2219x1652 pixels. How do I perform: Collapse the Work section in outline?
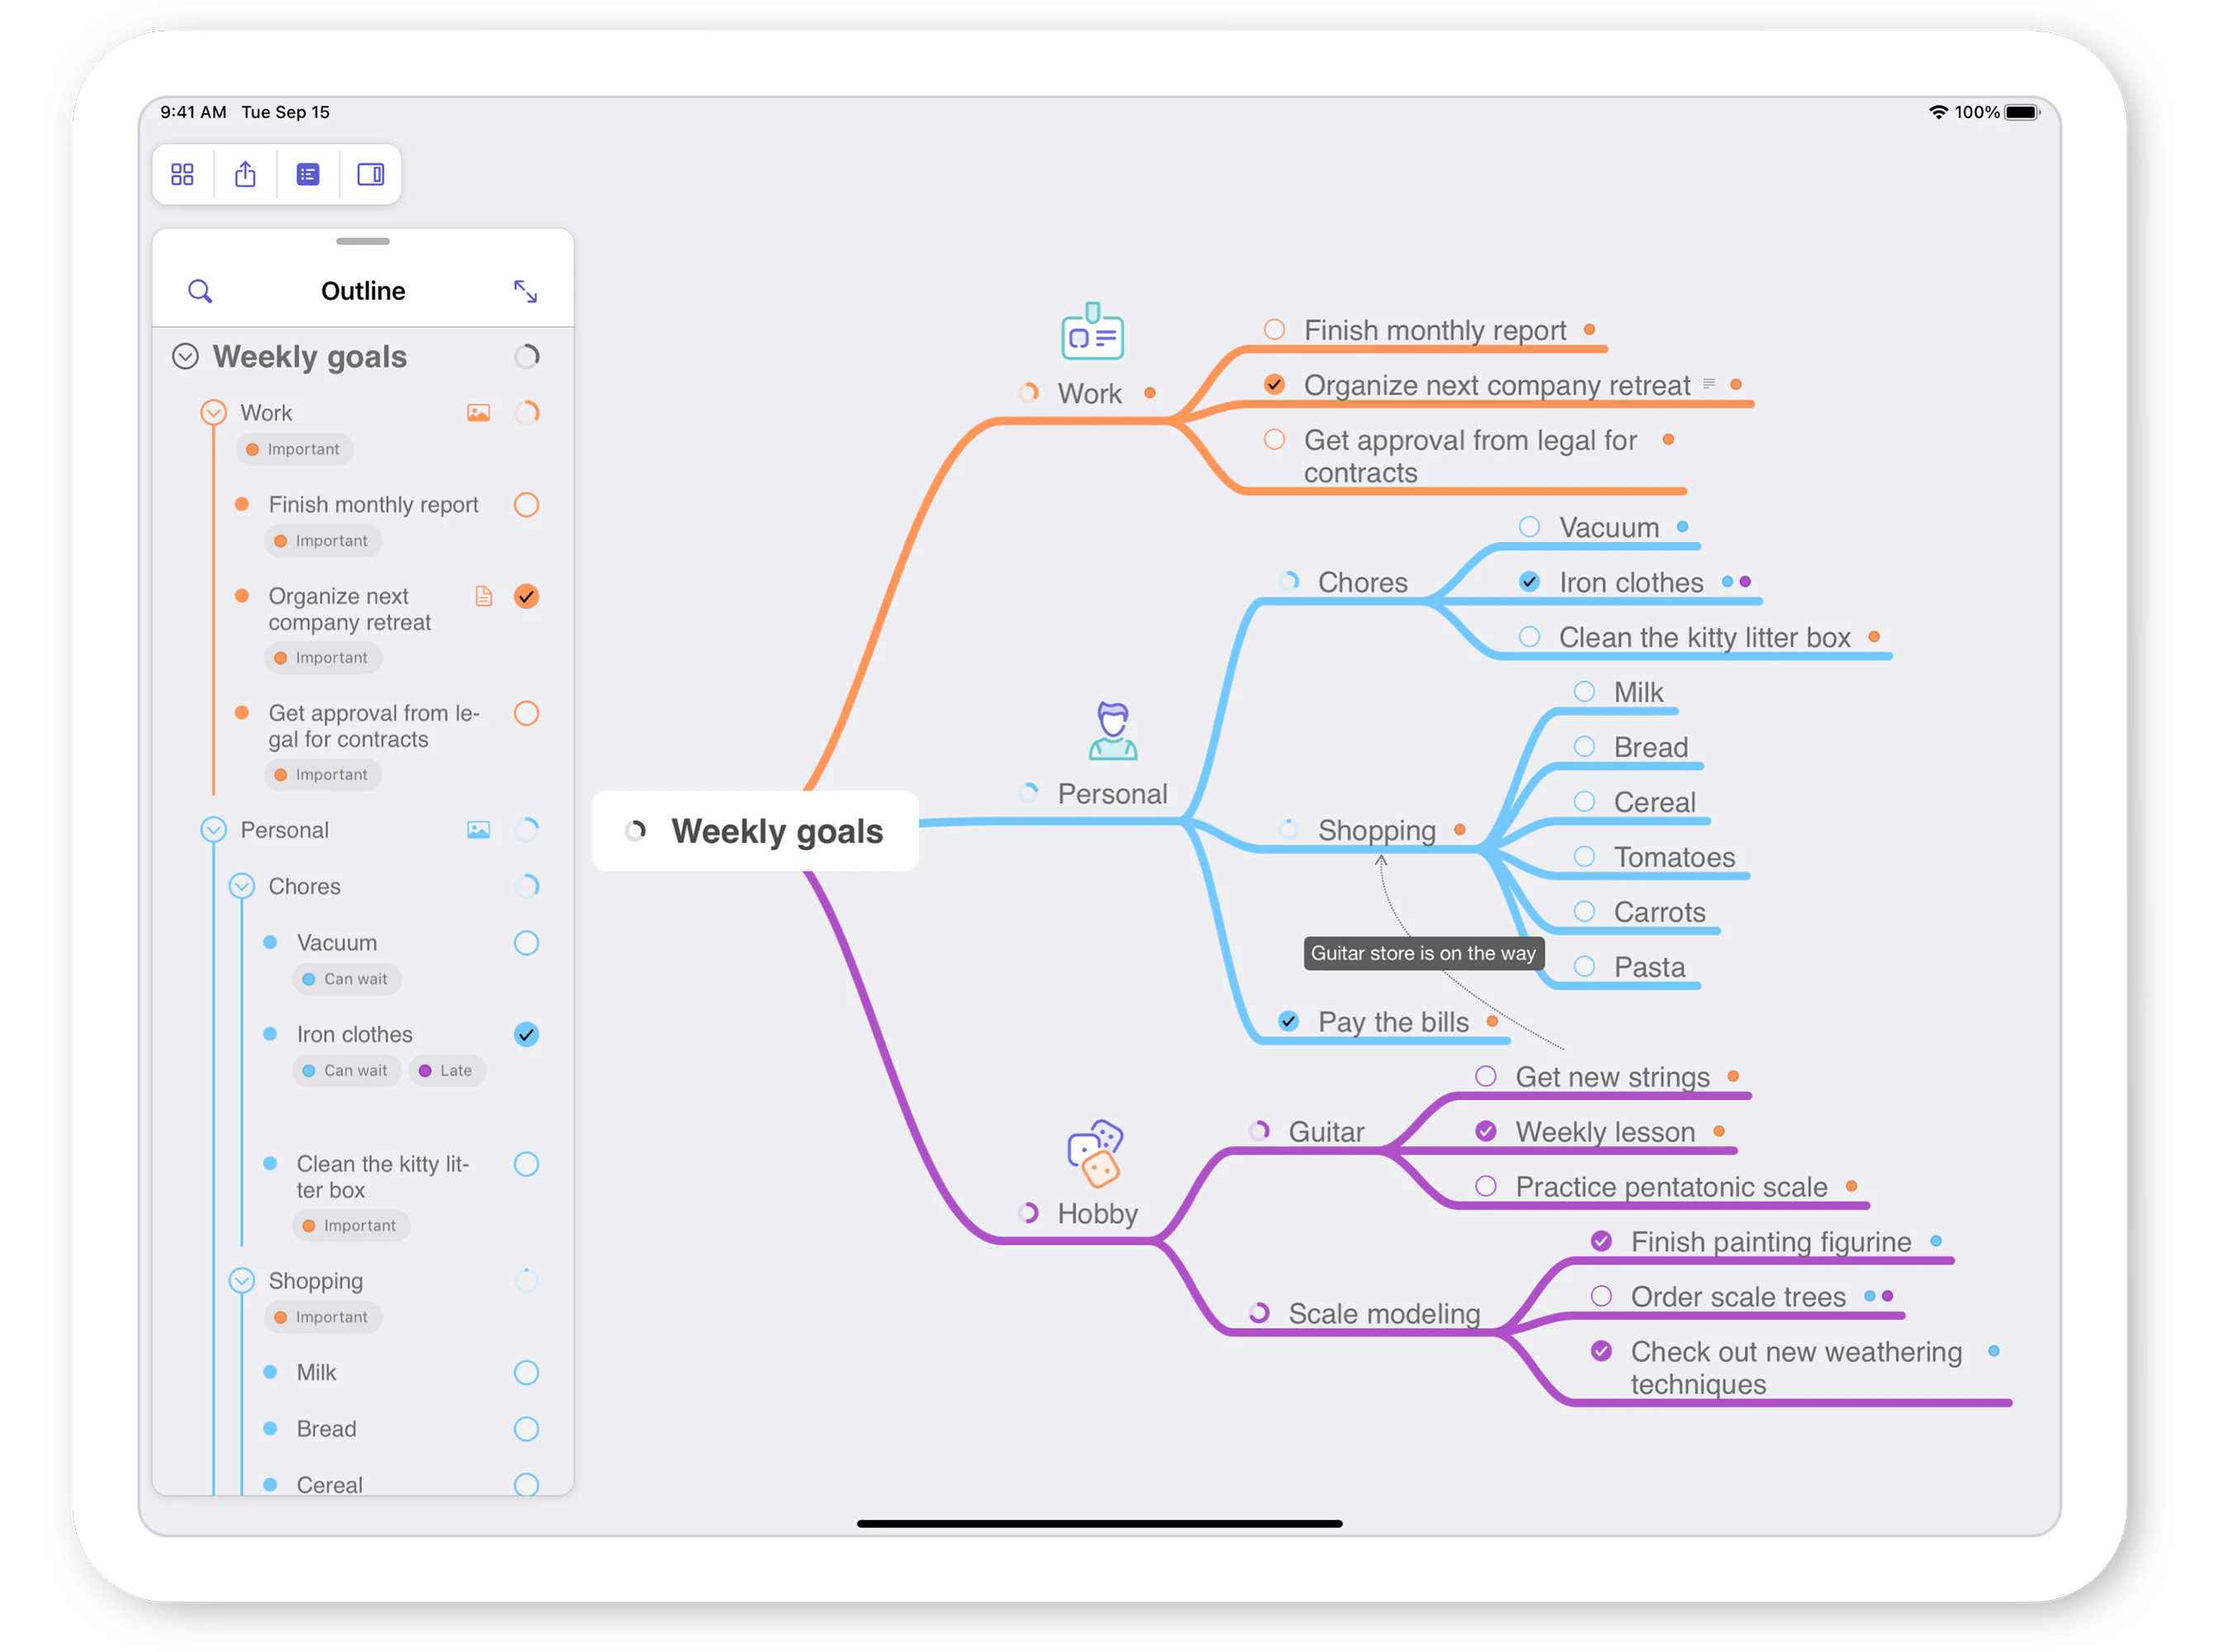coord(213,413)
